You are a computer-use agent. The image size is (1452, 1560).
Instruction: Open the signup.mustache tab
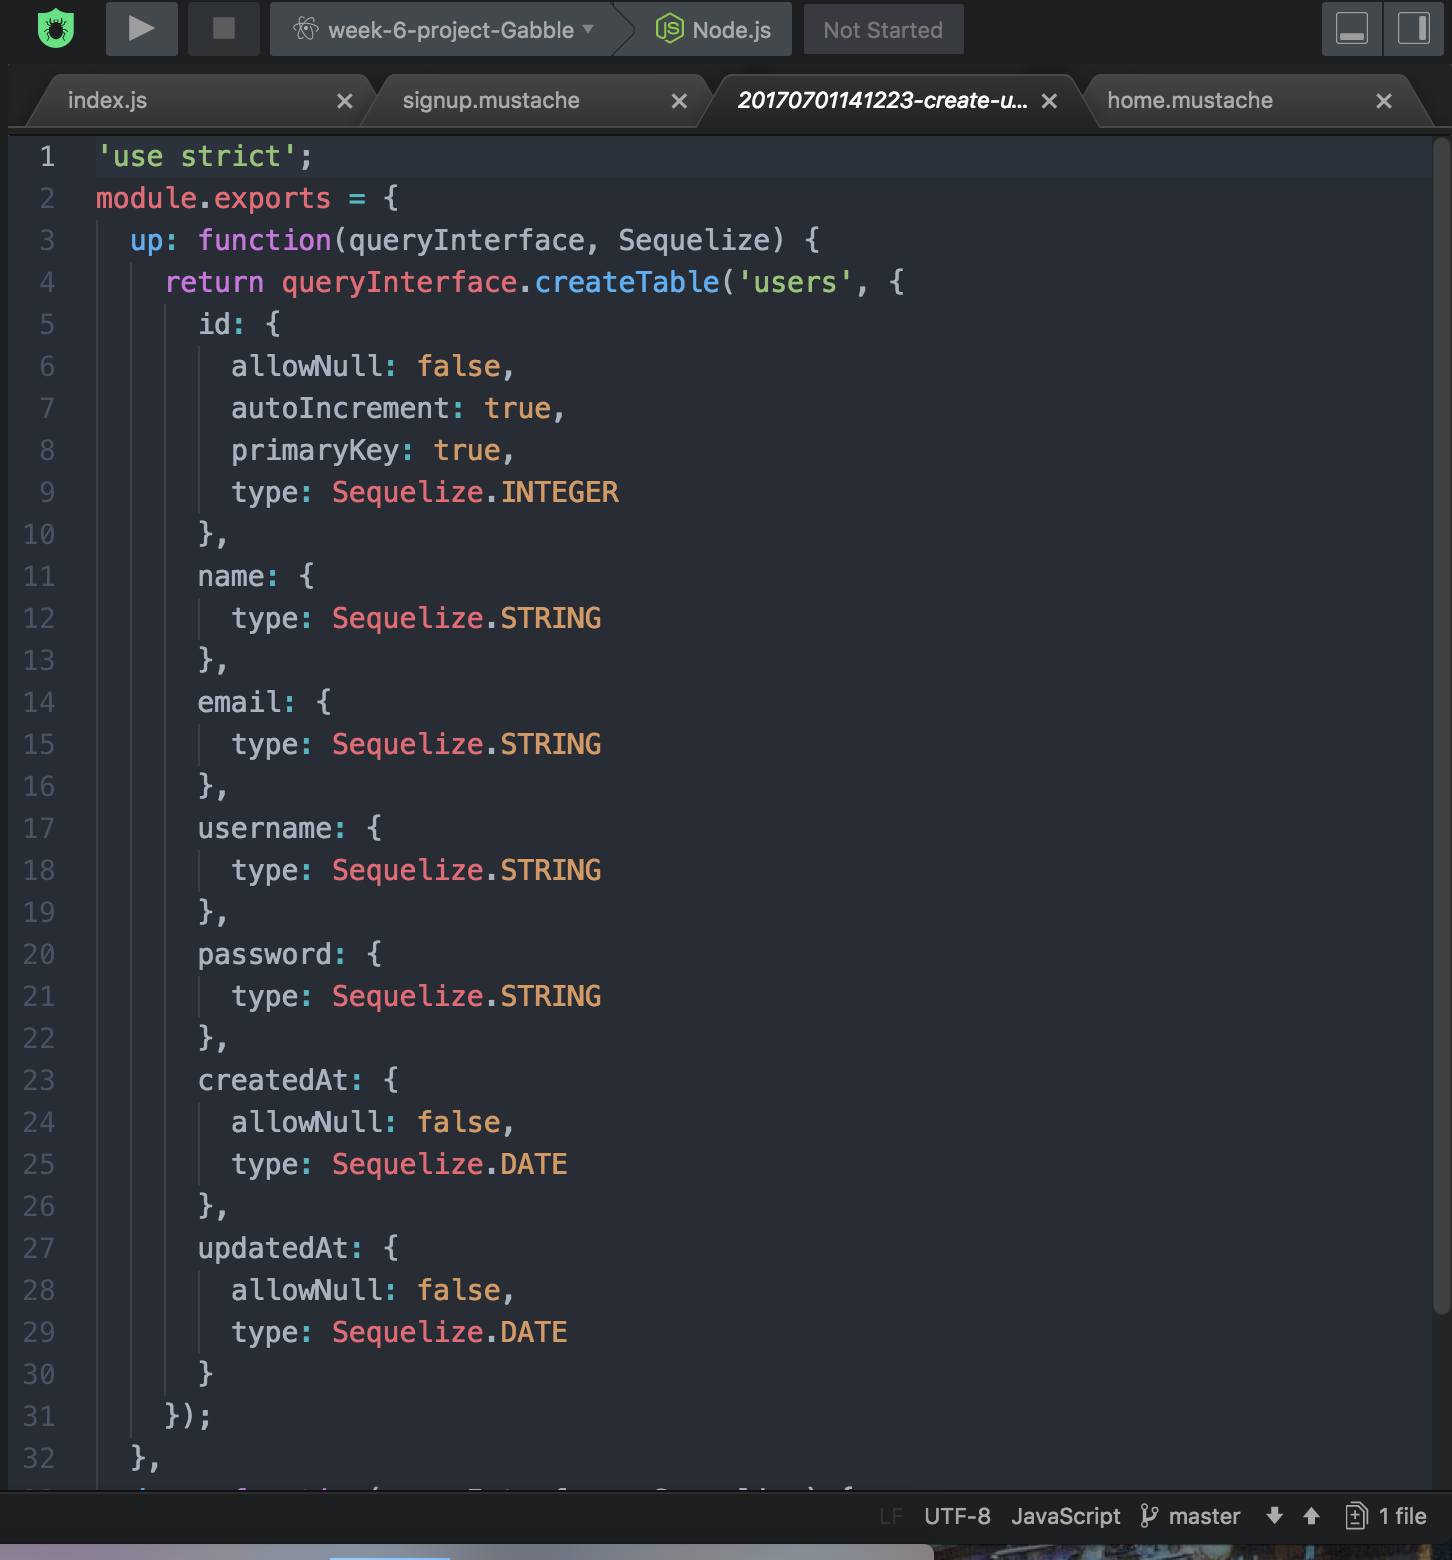click(489, 100)
